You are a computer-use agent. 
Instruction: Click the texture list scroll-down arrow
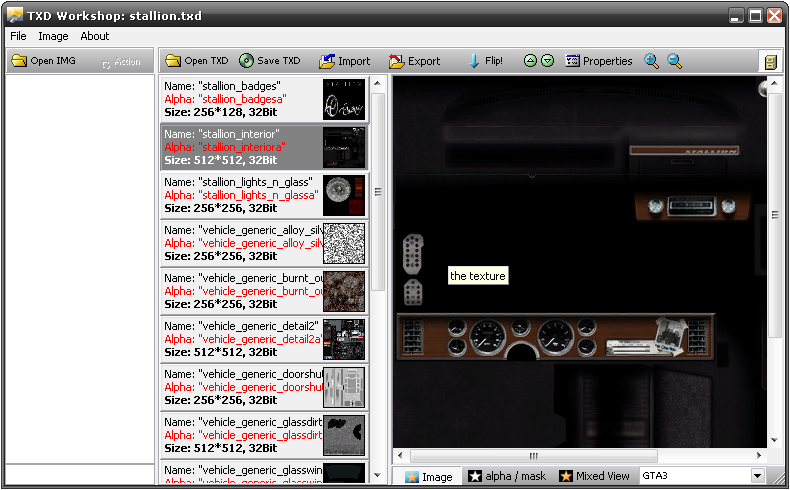pos(378,475)
